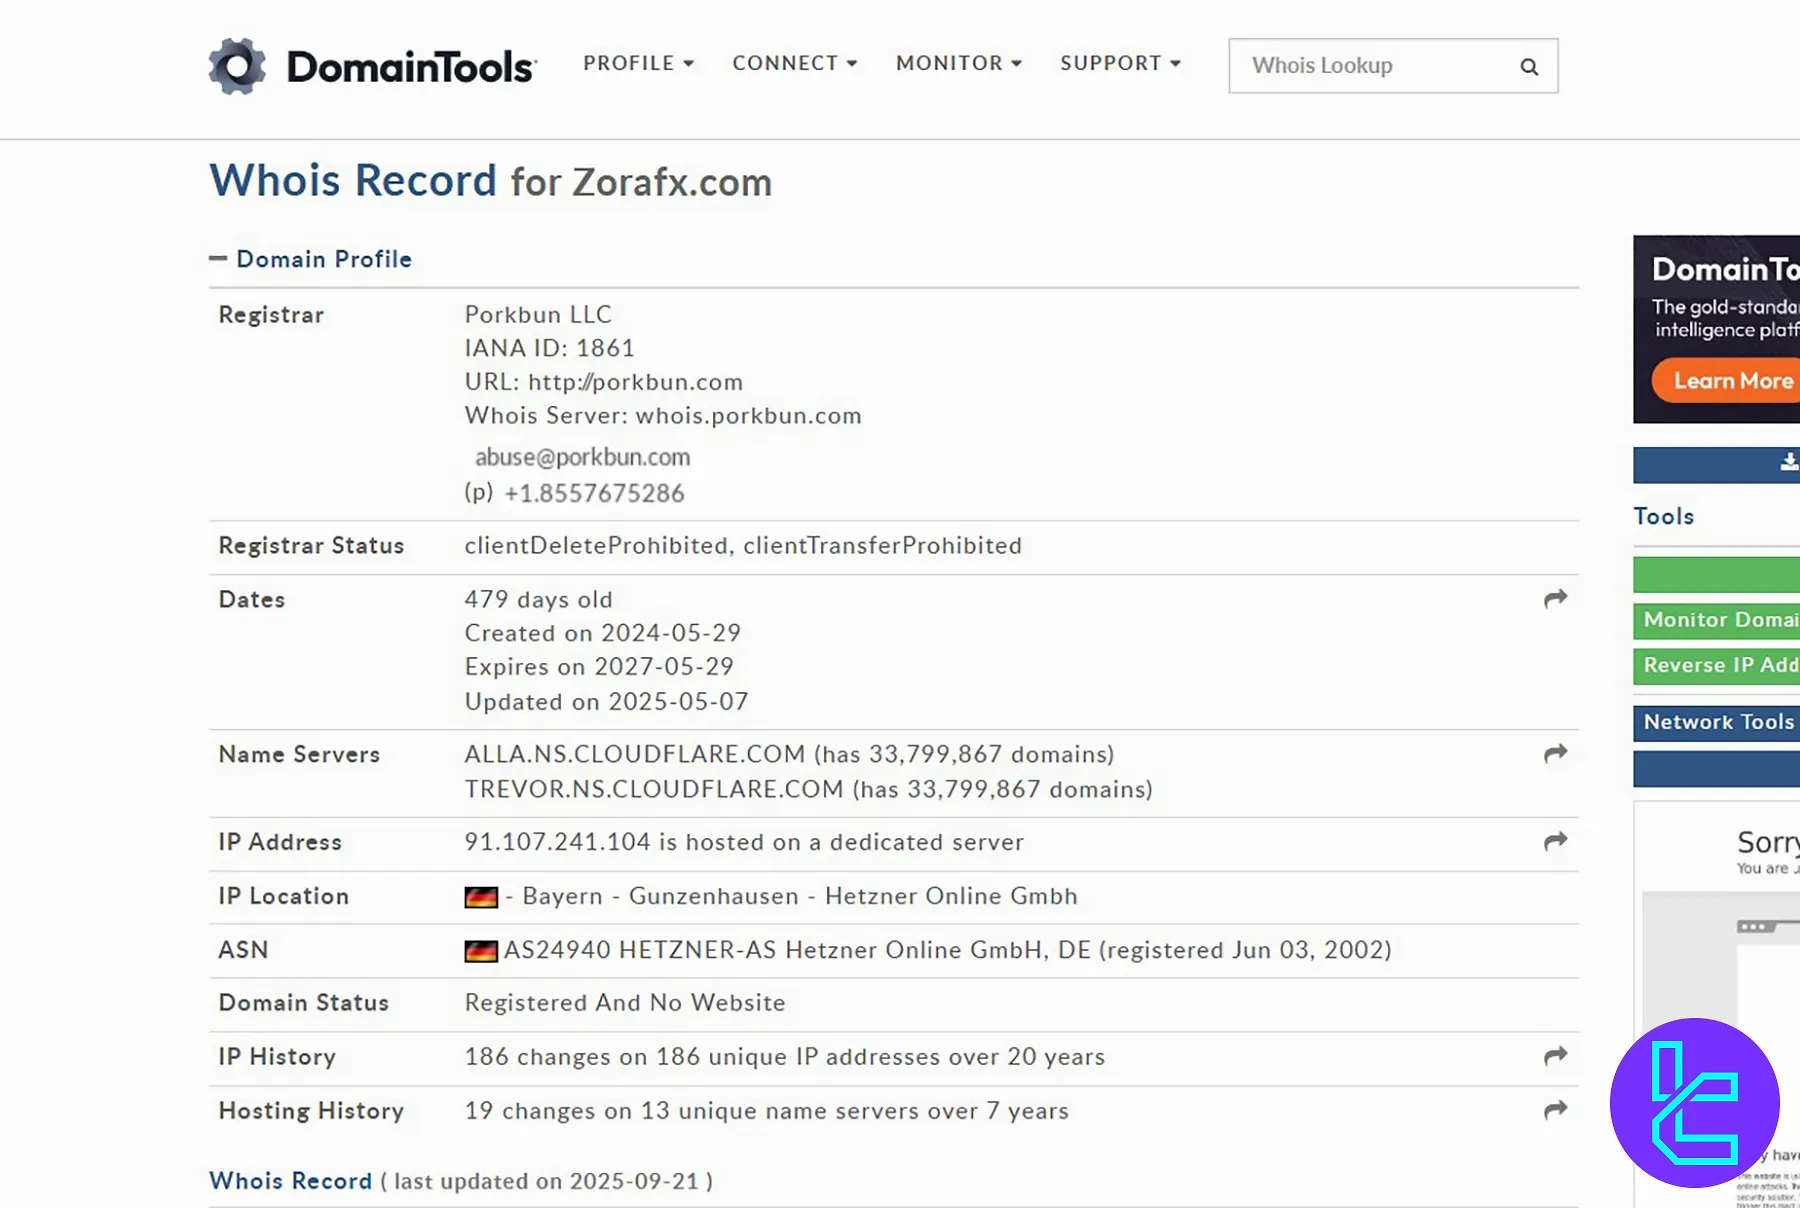Viewport: 1800px width, 1208px height.
Task: Click the Whois Lookup search magnifier icon
Action: (x=1529, y=66)
